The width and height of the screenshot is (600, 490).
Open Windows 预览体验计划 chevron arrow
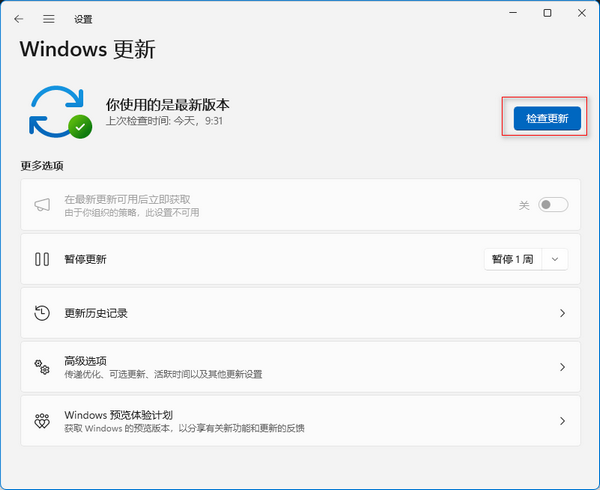[x=562, y=421]
